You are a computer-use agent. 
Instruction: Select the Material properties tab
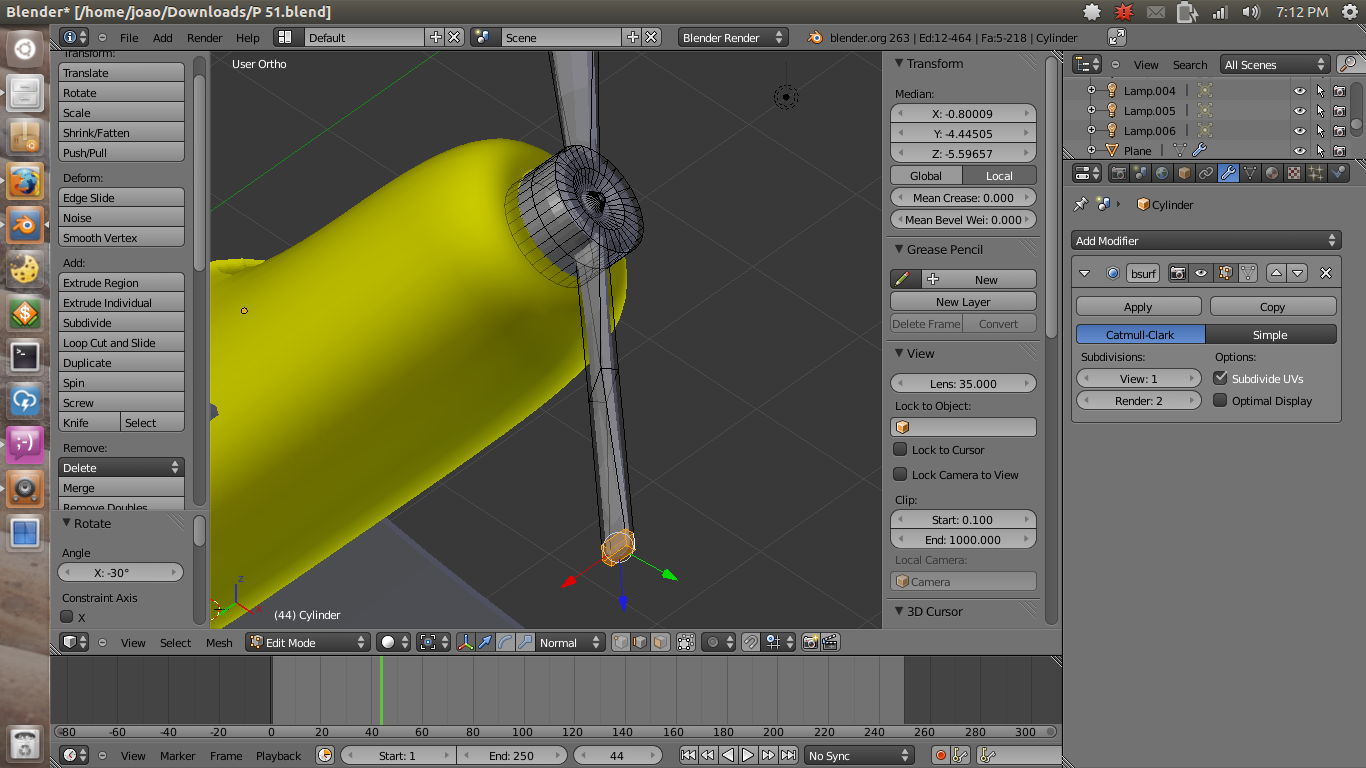(1271, 172)
